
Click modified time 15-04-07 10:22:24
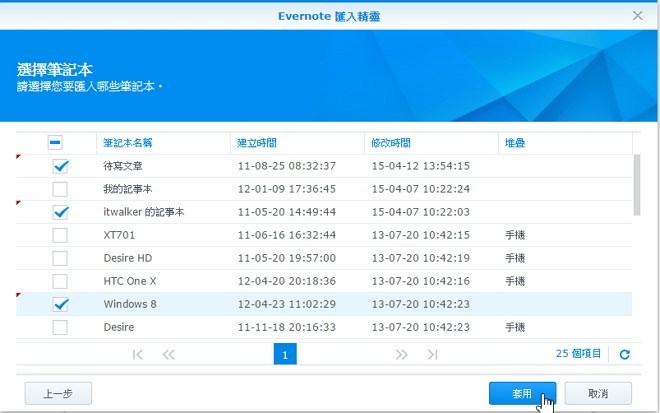[x=420, y=189]
